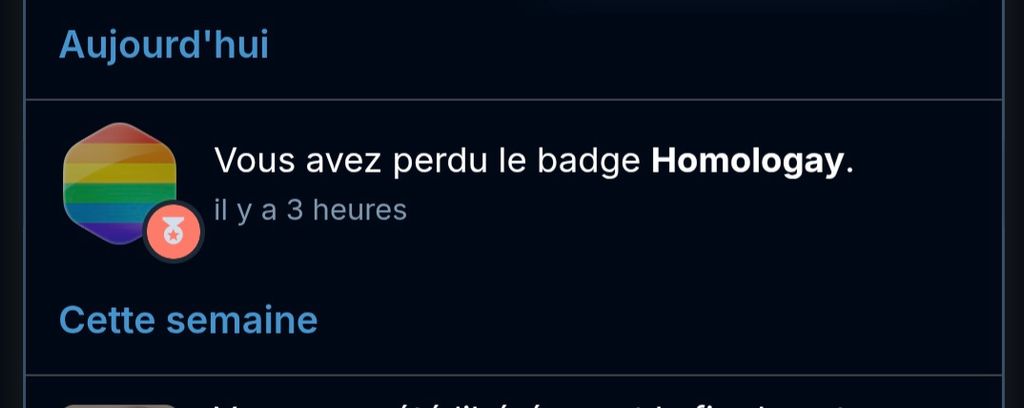Open the cut-off notification under Cette semaine

pyautogui.click(x=513, y=392)
